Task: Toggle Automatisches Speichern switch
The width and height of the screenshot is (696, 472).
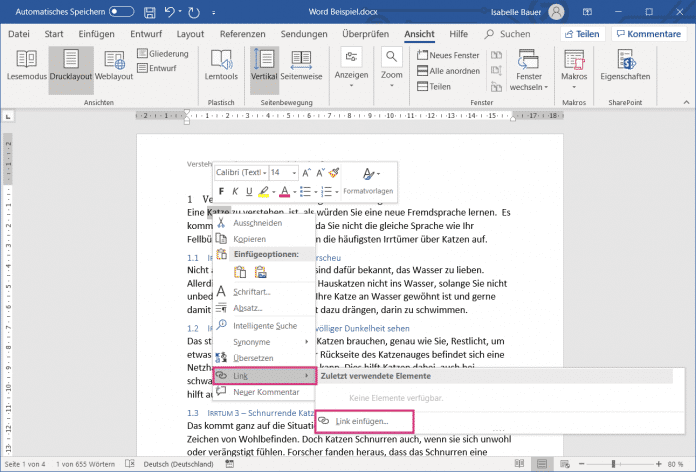Action: click(122, 12)
